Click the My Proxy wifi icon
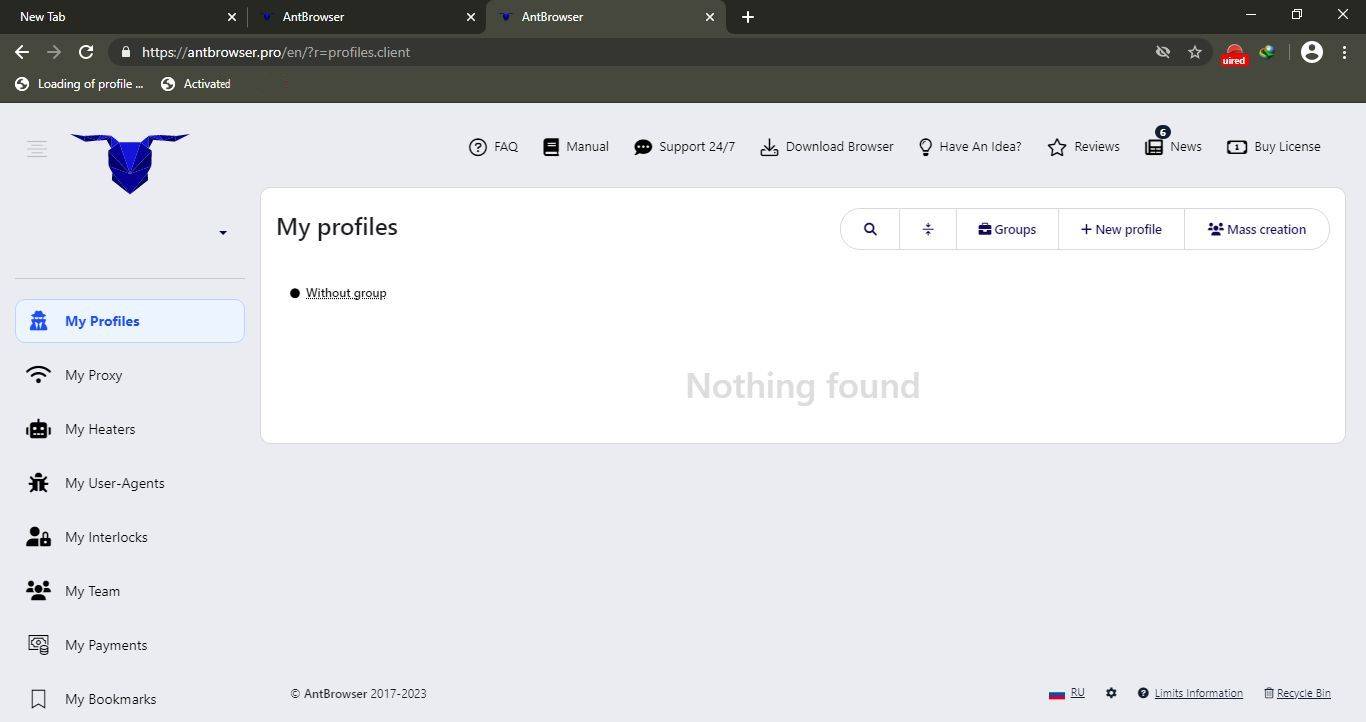Screen dimensions: 1366x722 click(38, 375)
